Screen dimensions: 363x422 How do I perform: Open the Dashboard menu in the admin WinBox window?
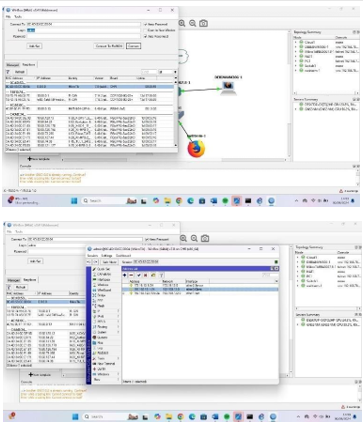pos(124,256)
